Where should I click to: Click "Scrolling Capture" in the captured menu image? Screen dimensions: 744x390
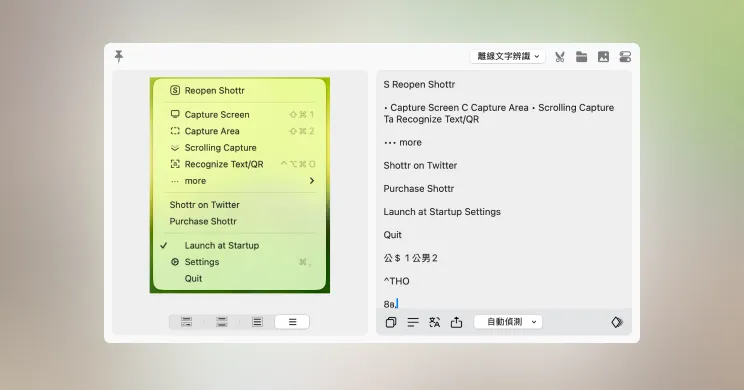coord(220,148)
